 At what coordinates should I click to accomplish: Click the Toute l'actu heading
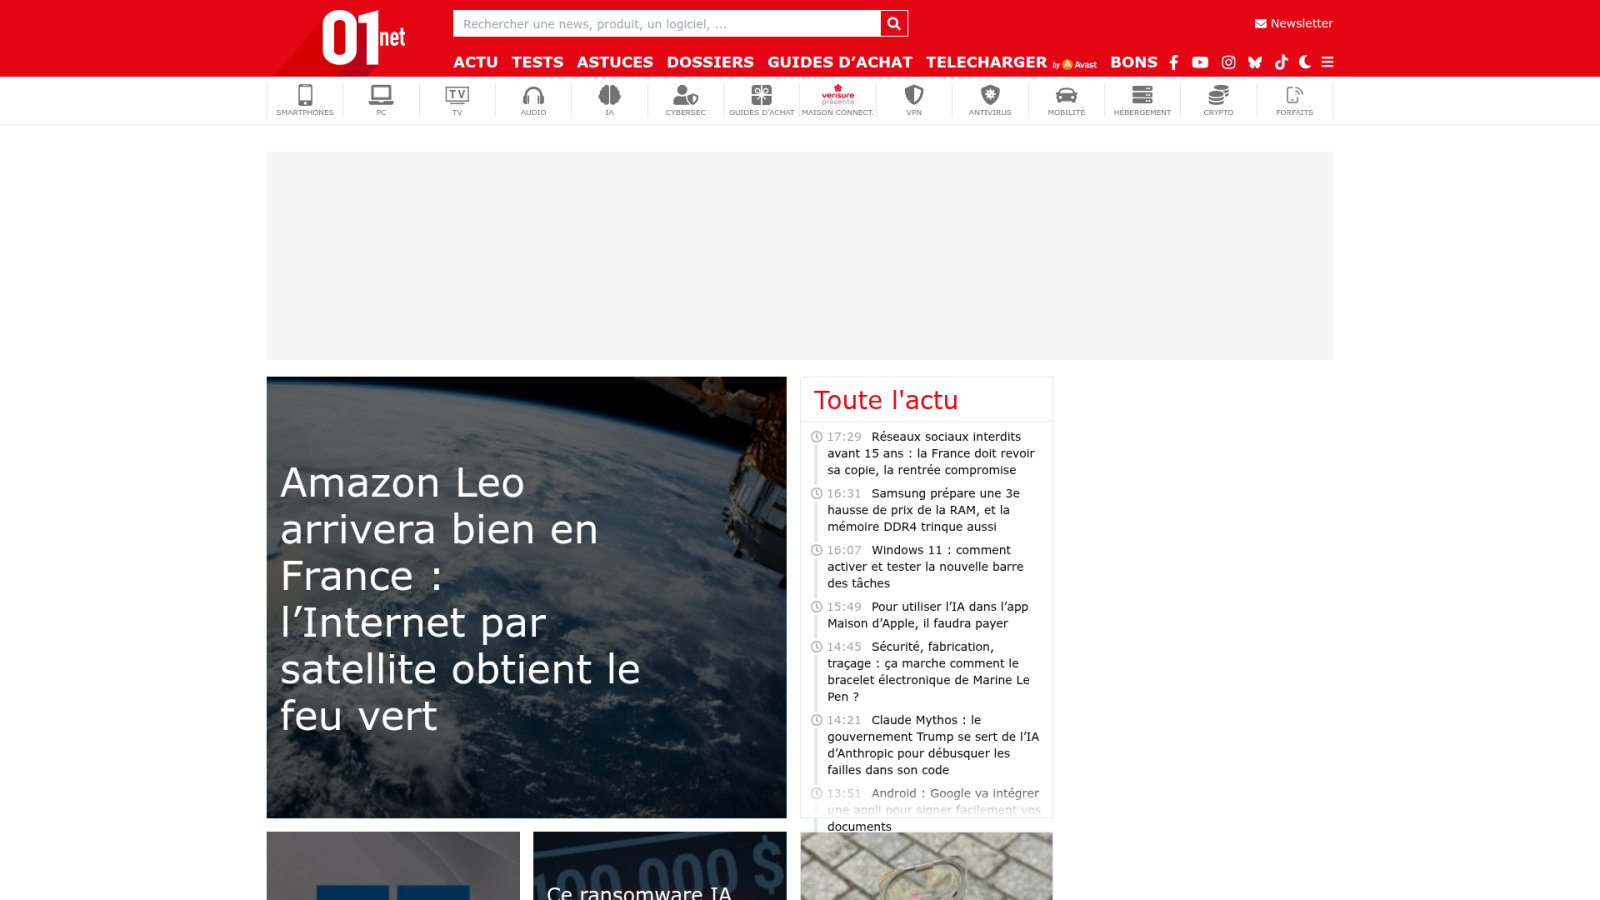886,400
